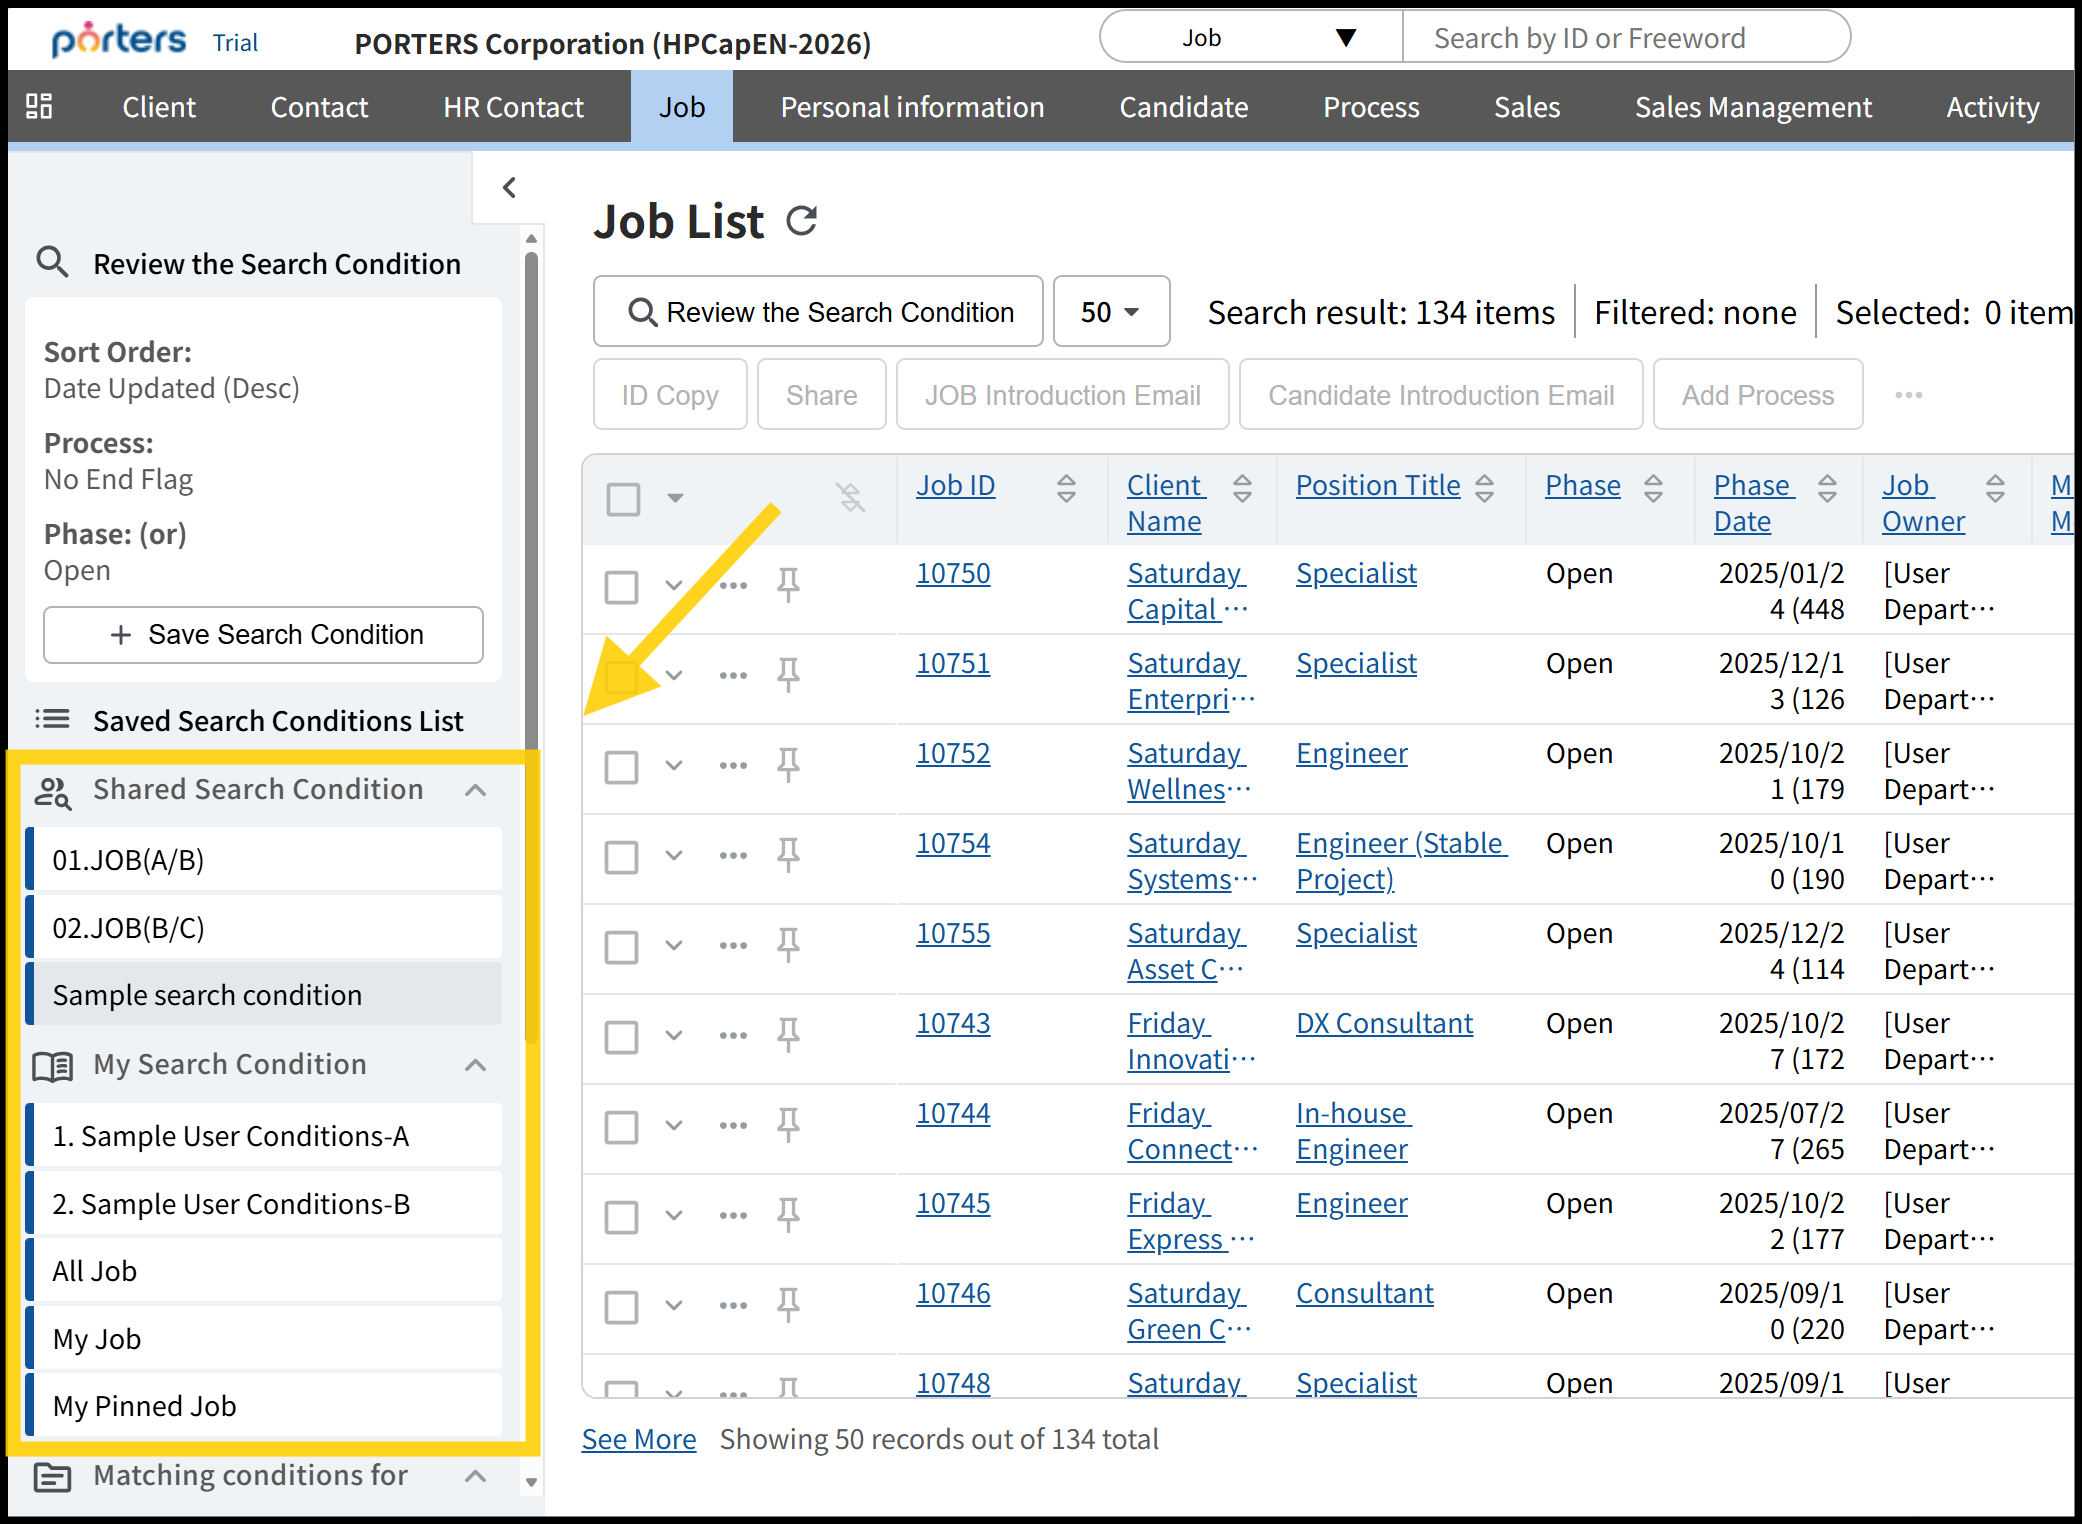The height and width of the screenshot is (1524, 2082).
Task: Click the See More link
Action: coord(638,1439)
